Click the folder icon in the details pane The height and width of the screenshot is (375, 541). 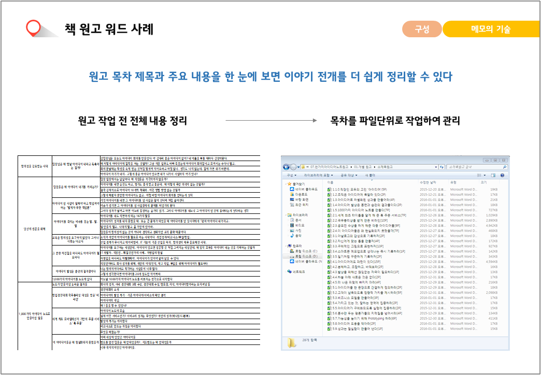pyautogui.click(x=292, y=342)
